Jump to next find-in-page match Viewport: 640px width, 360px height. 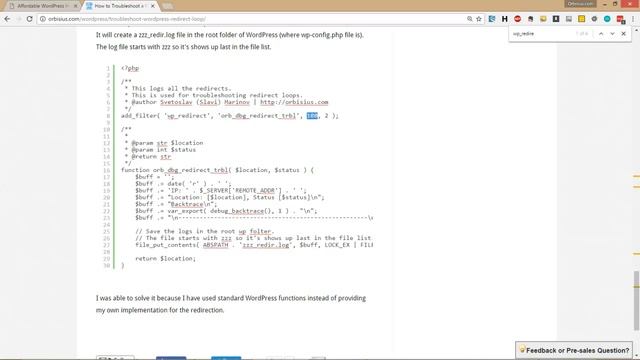click(612, 34)
